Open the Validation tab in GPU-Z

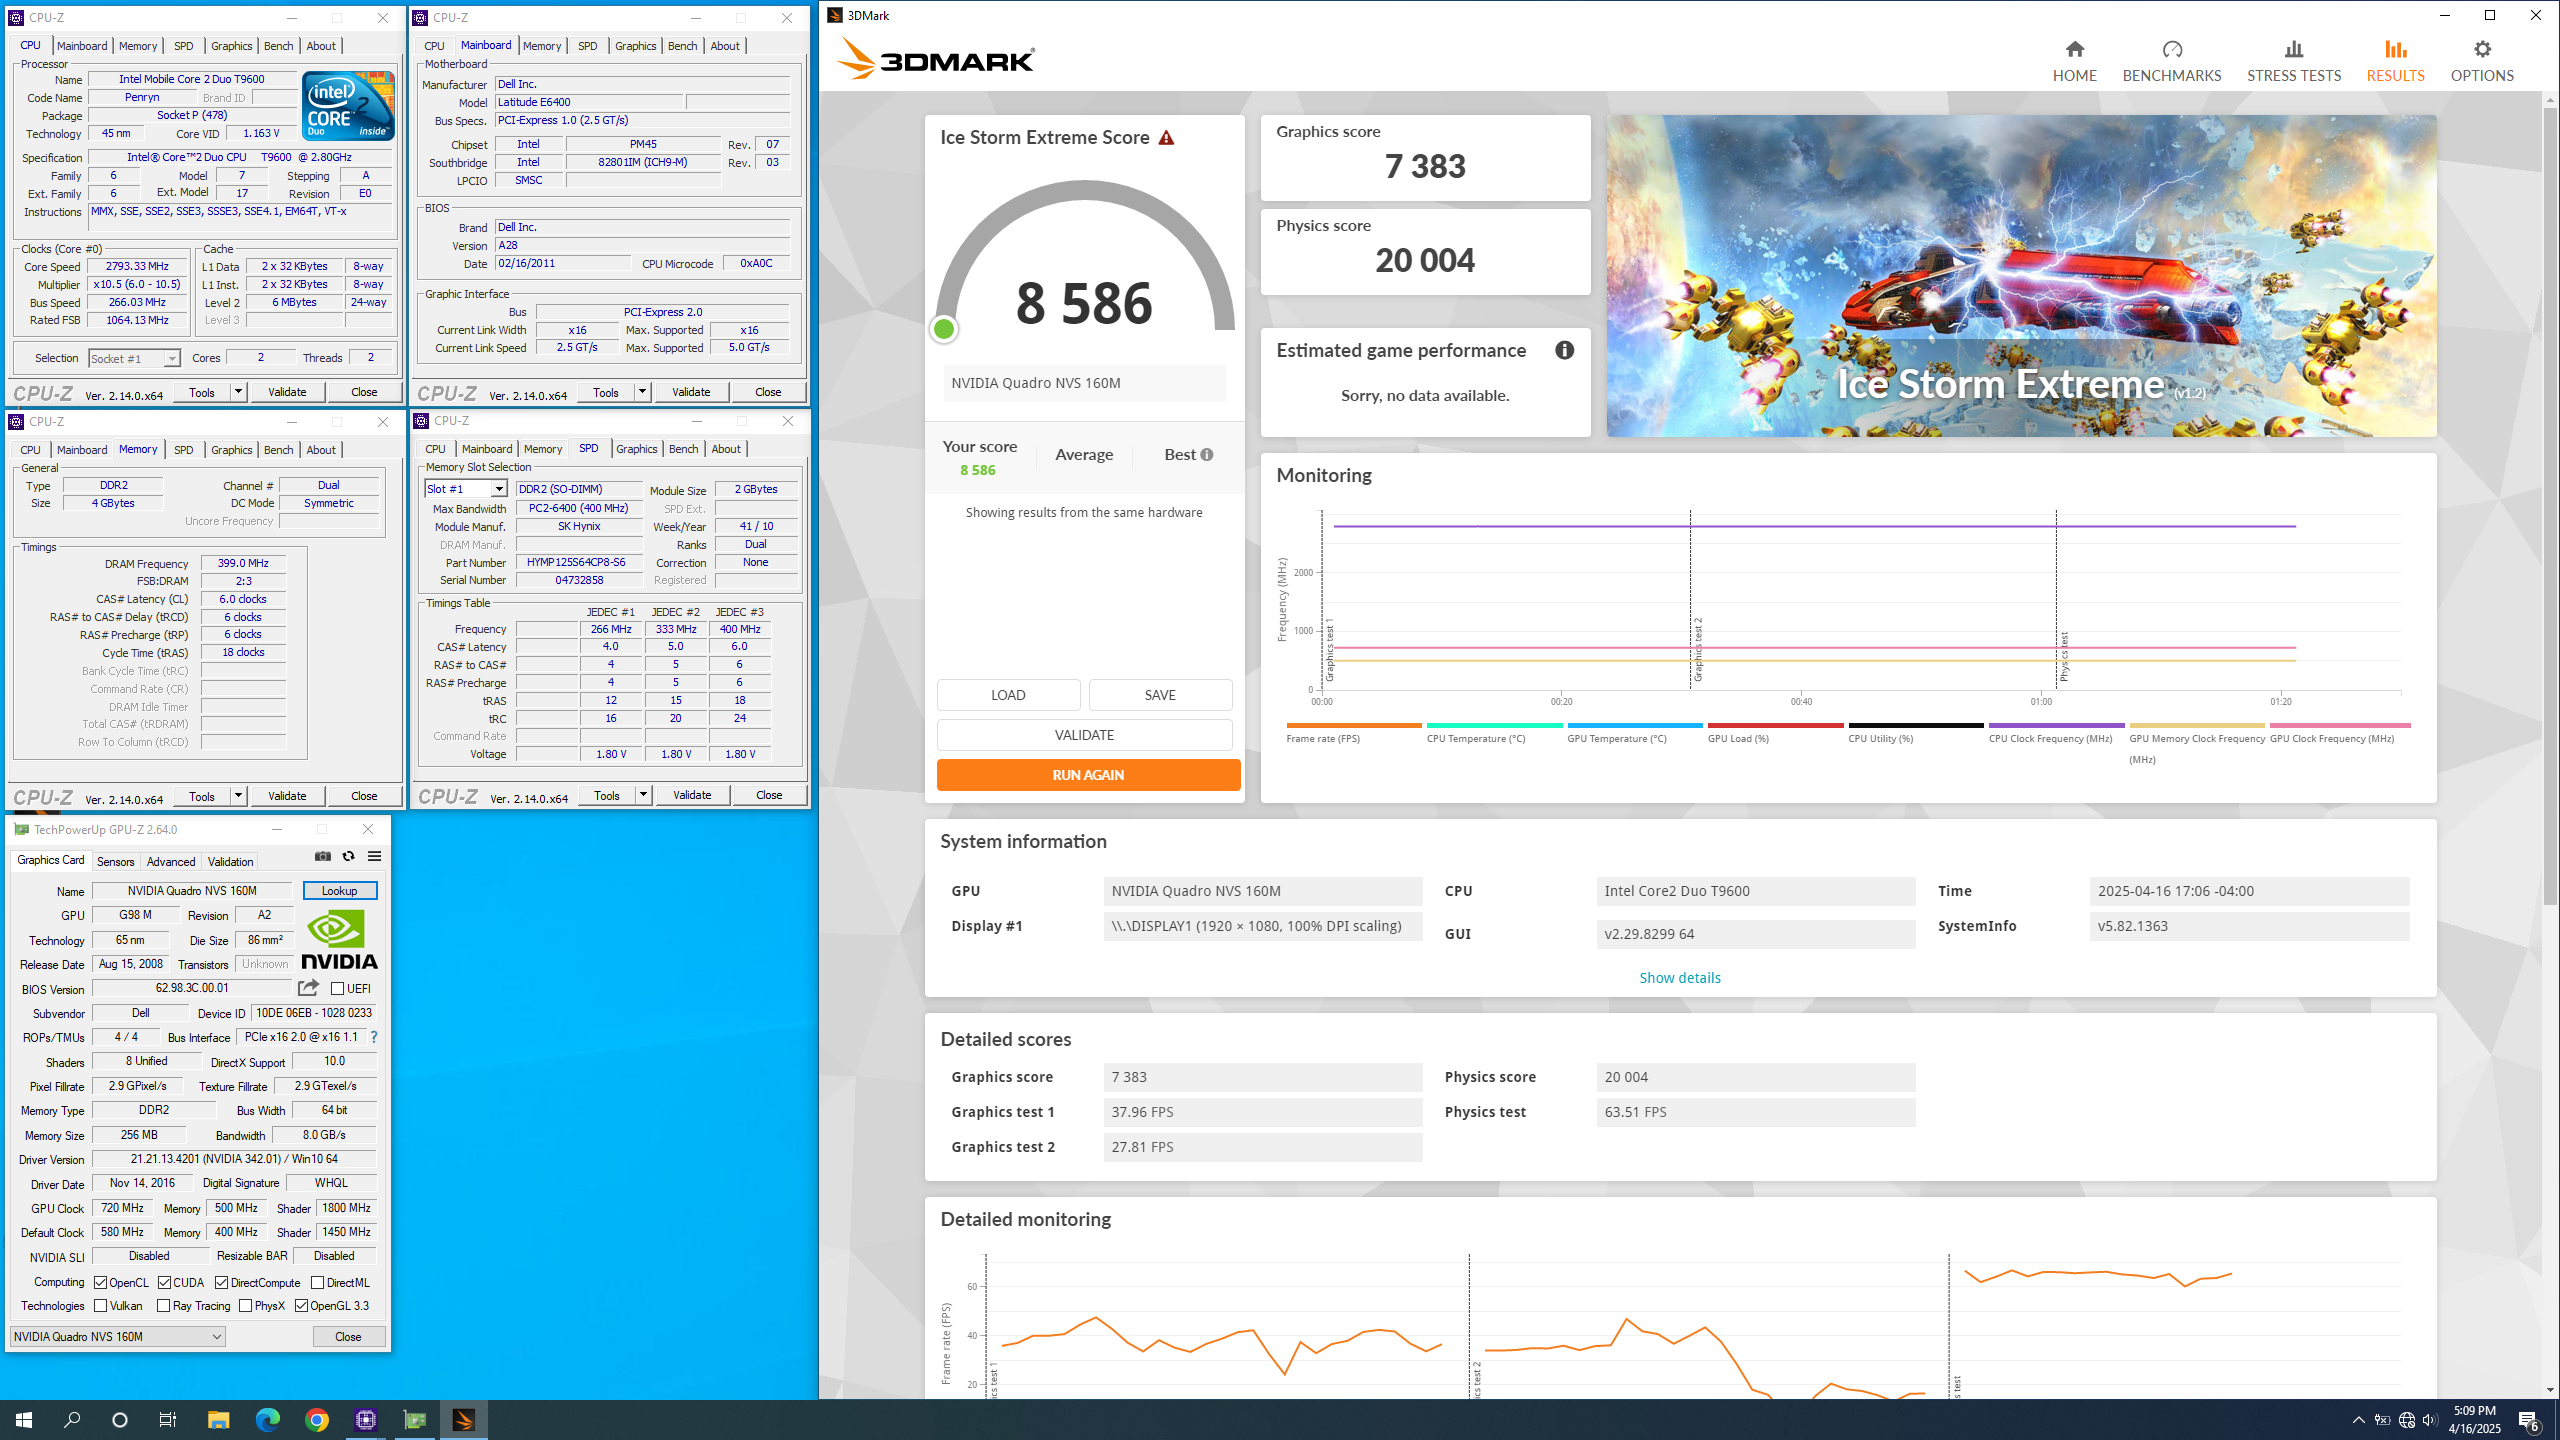click(x=230, y=861)
